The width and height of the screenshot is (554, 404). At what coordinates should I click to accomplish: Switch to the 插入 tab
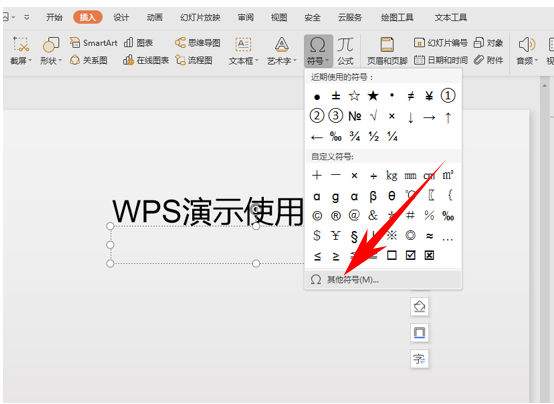(88, 17)
